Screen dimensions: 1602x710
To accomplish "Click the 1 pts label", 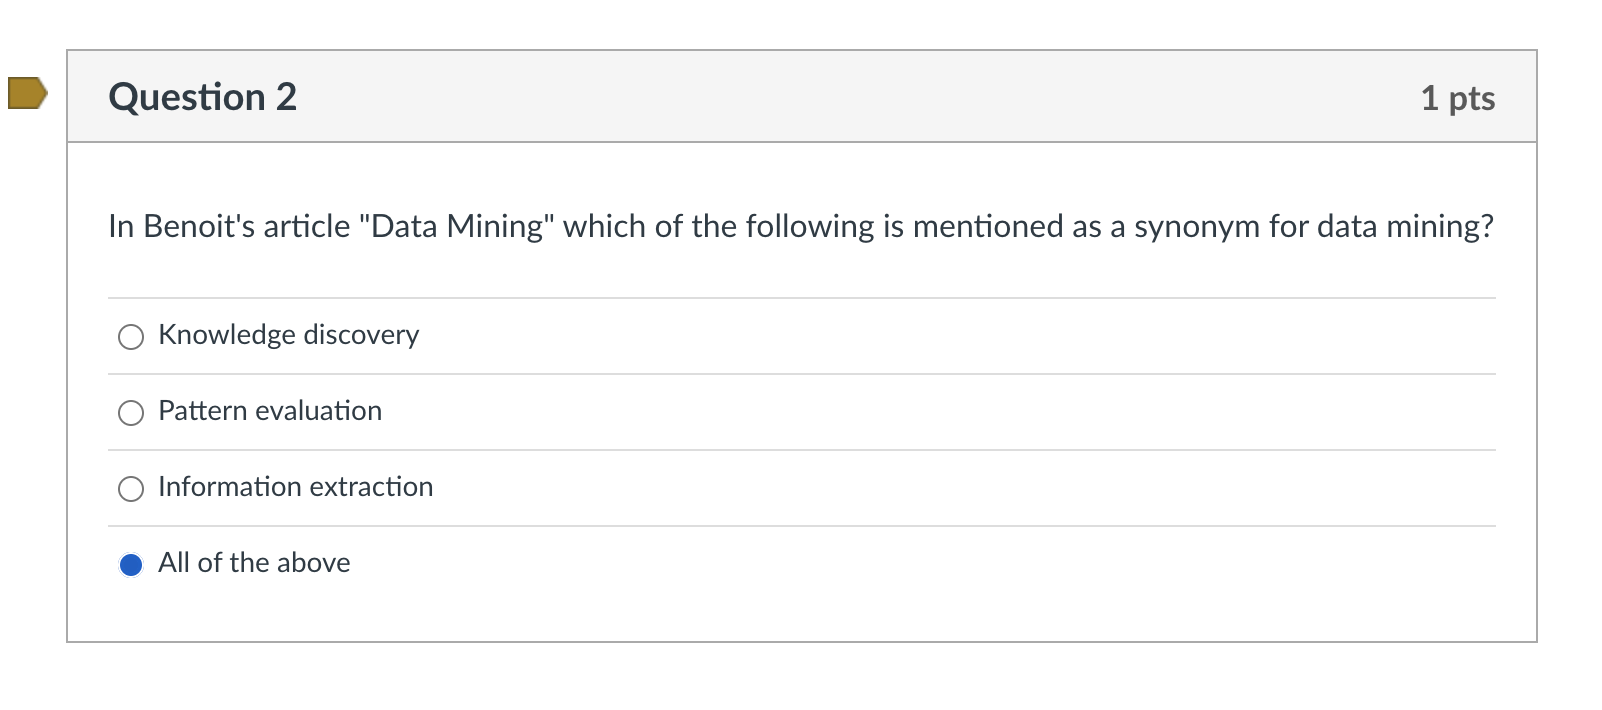I will pyautogui.click(x=1458, y=98).
